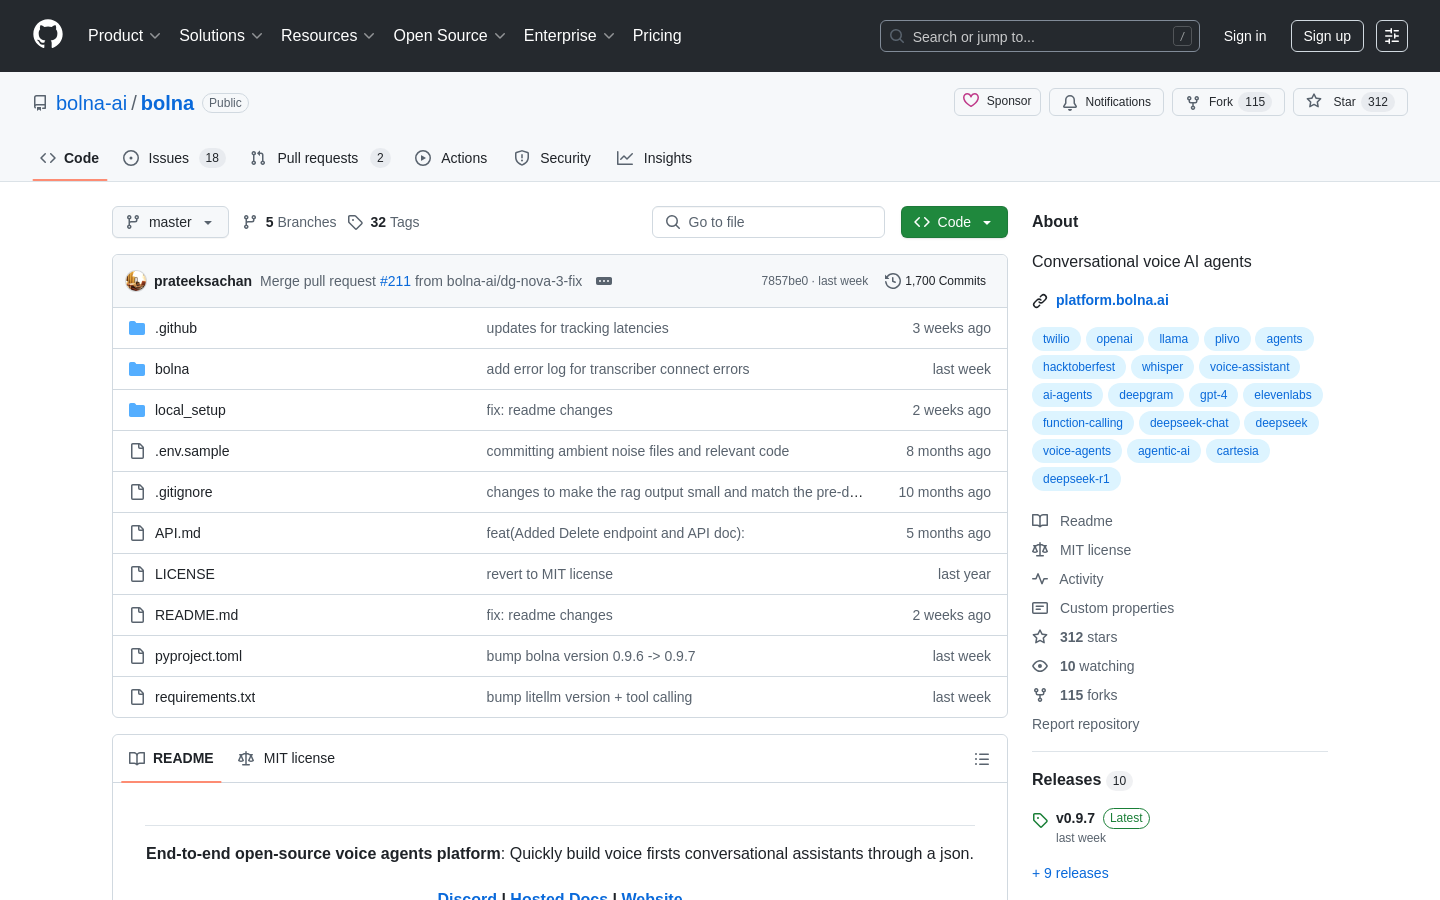View the 32 Tags

point(383,222)
